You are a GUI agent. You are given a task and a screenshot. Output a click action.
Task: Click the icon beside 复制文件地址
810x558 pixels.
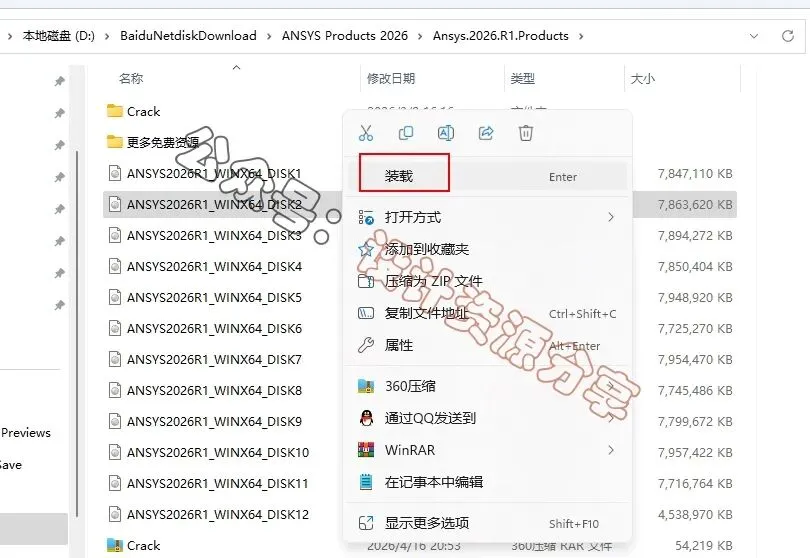click(366, 313)
